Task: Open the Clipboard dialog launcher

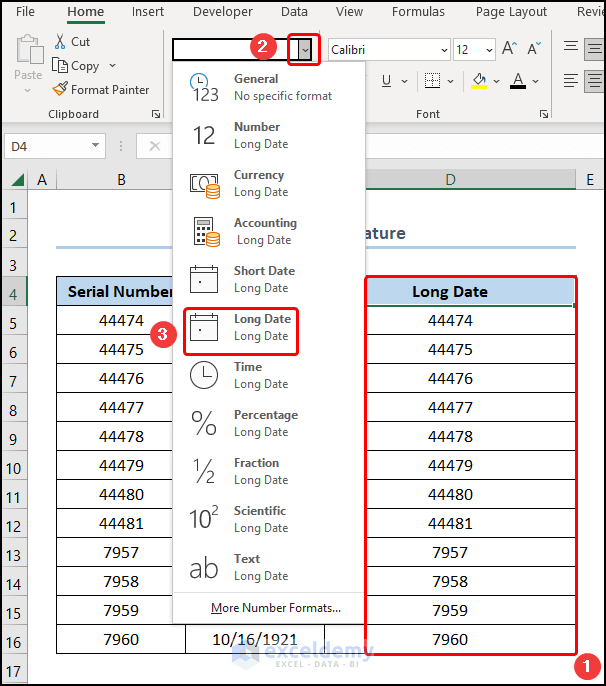Action: pyautogui.click(x=156, y=114)
